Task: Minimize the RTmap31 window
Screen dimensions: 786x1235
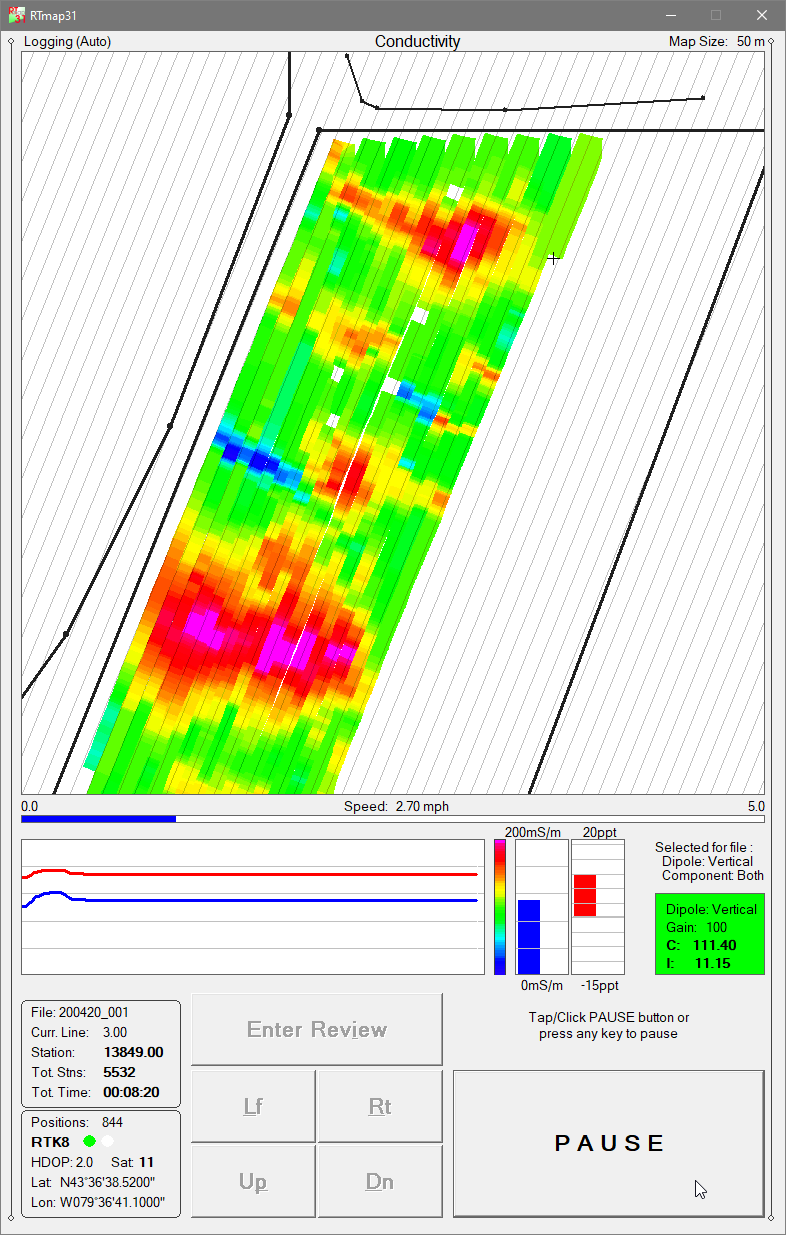Action: pos(670,15)
